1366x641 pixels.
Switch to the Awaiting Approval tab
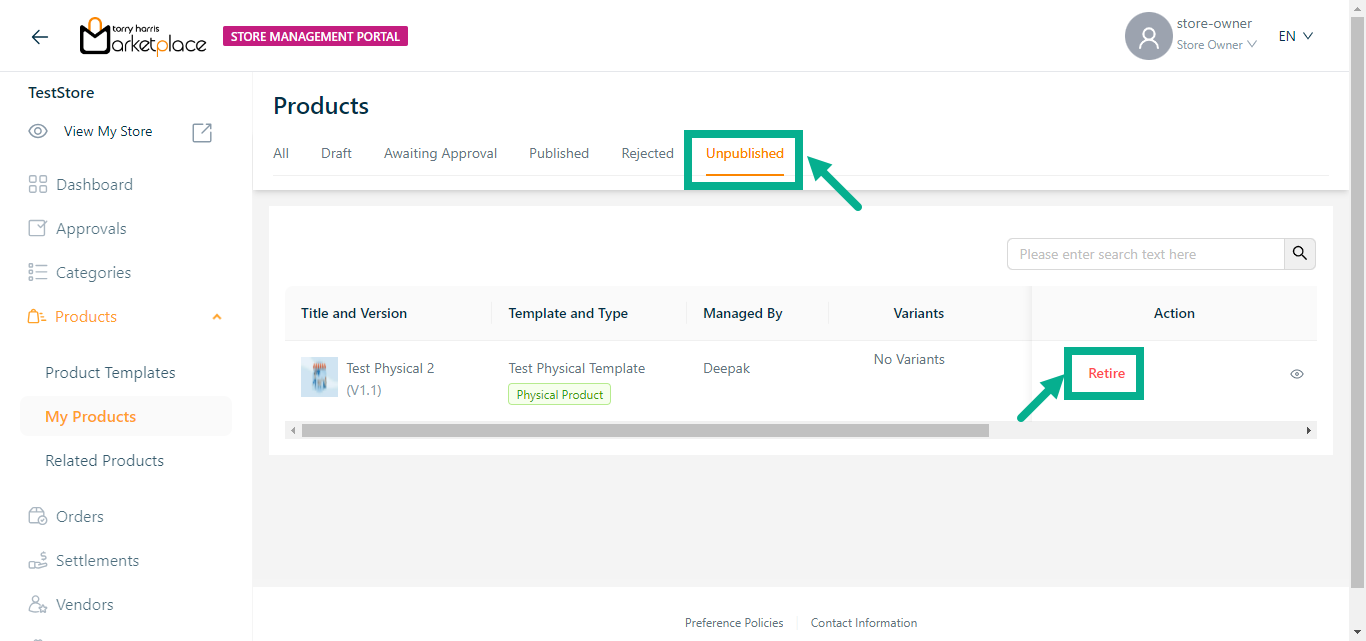click(x=440, y=153)
